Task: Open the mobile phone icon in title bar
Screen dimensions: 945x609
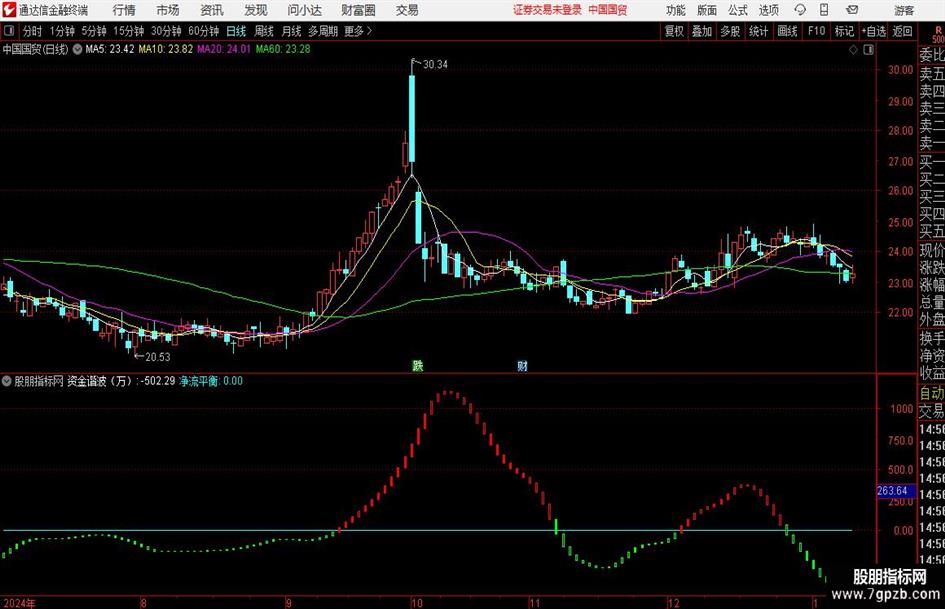Action: 824,10
